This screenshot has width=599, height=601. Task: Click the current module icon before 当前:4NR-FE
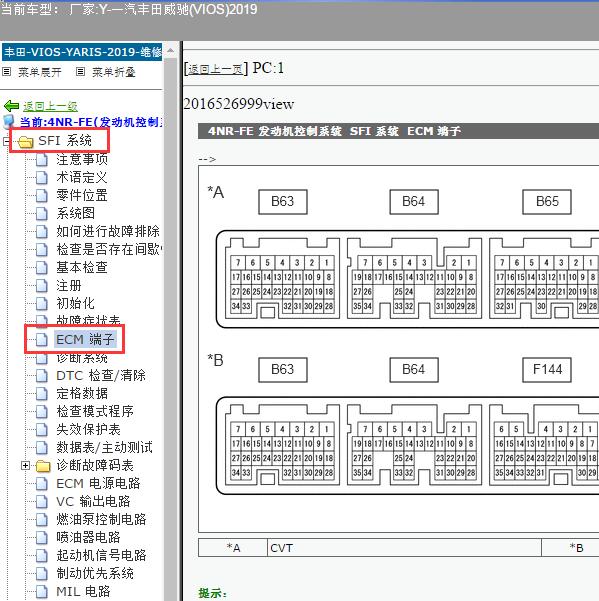click(9, 122)
